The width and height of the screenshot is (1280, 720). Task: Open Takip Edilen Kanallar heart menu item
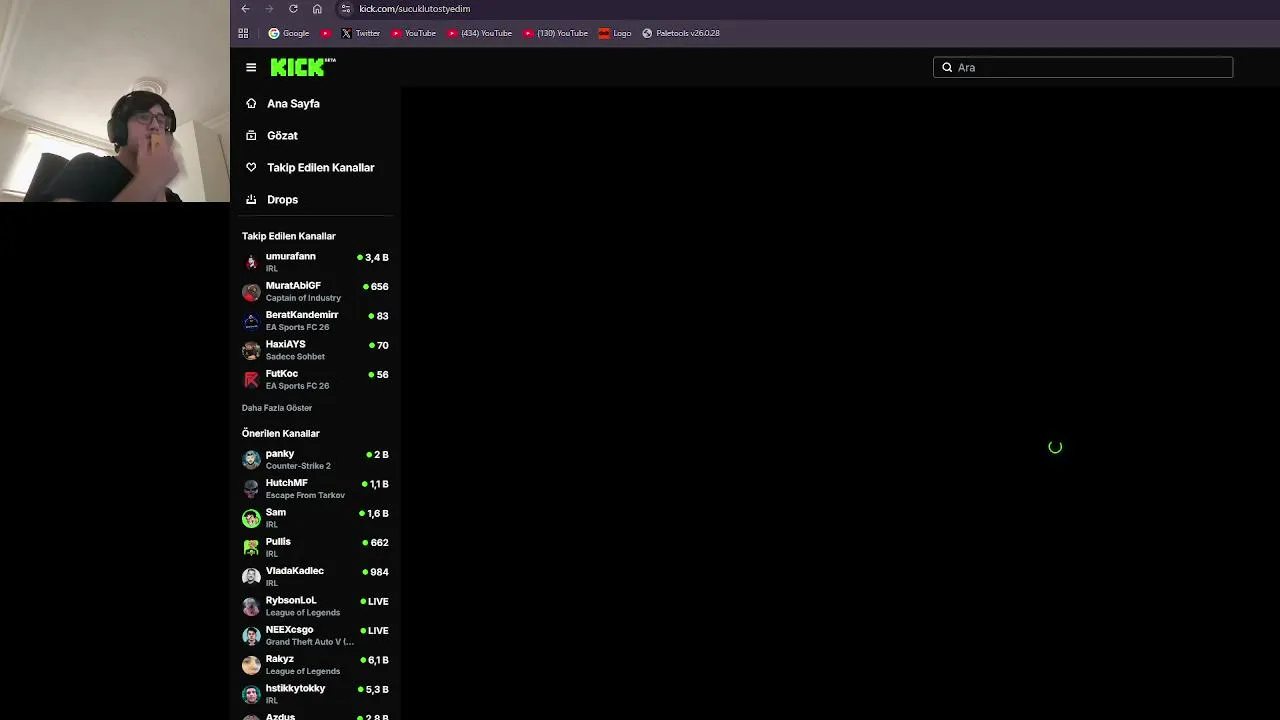tap(316, 167)
